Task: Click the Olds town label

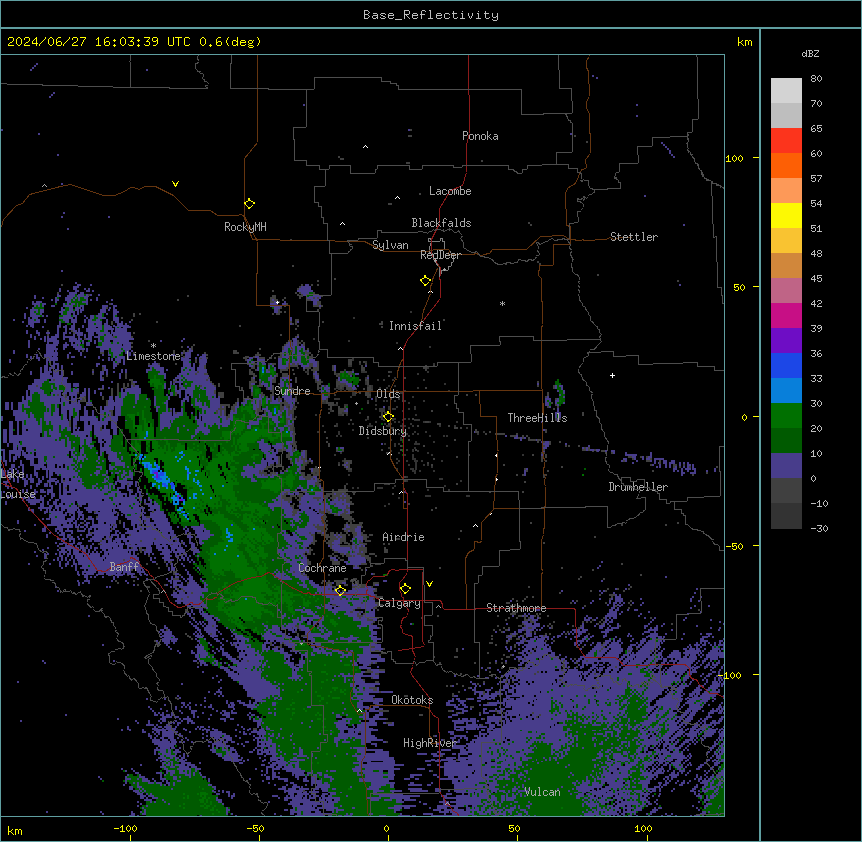Action: coord(388,394)
